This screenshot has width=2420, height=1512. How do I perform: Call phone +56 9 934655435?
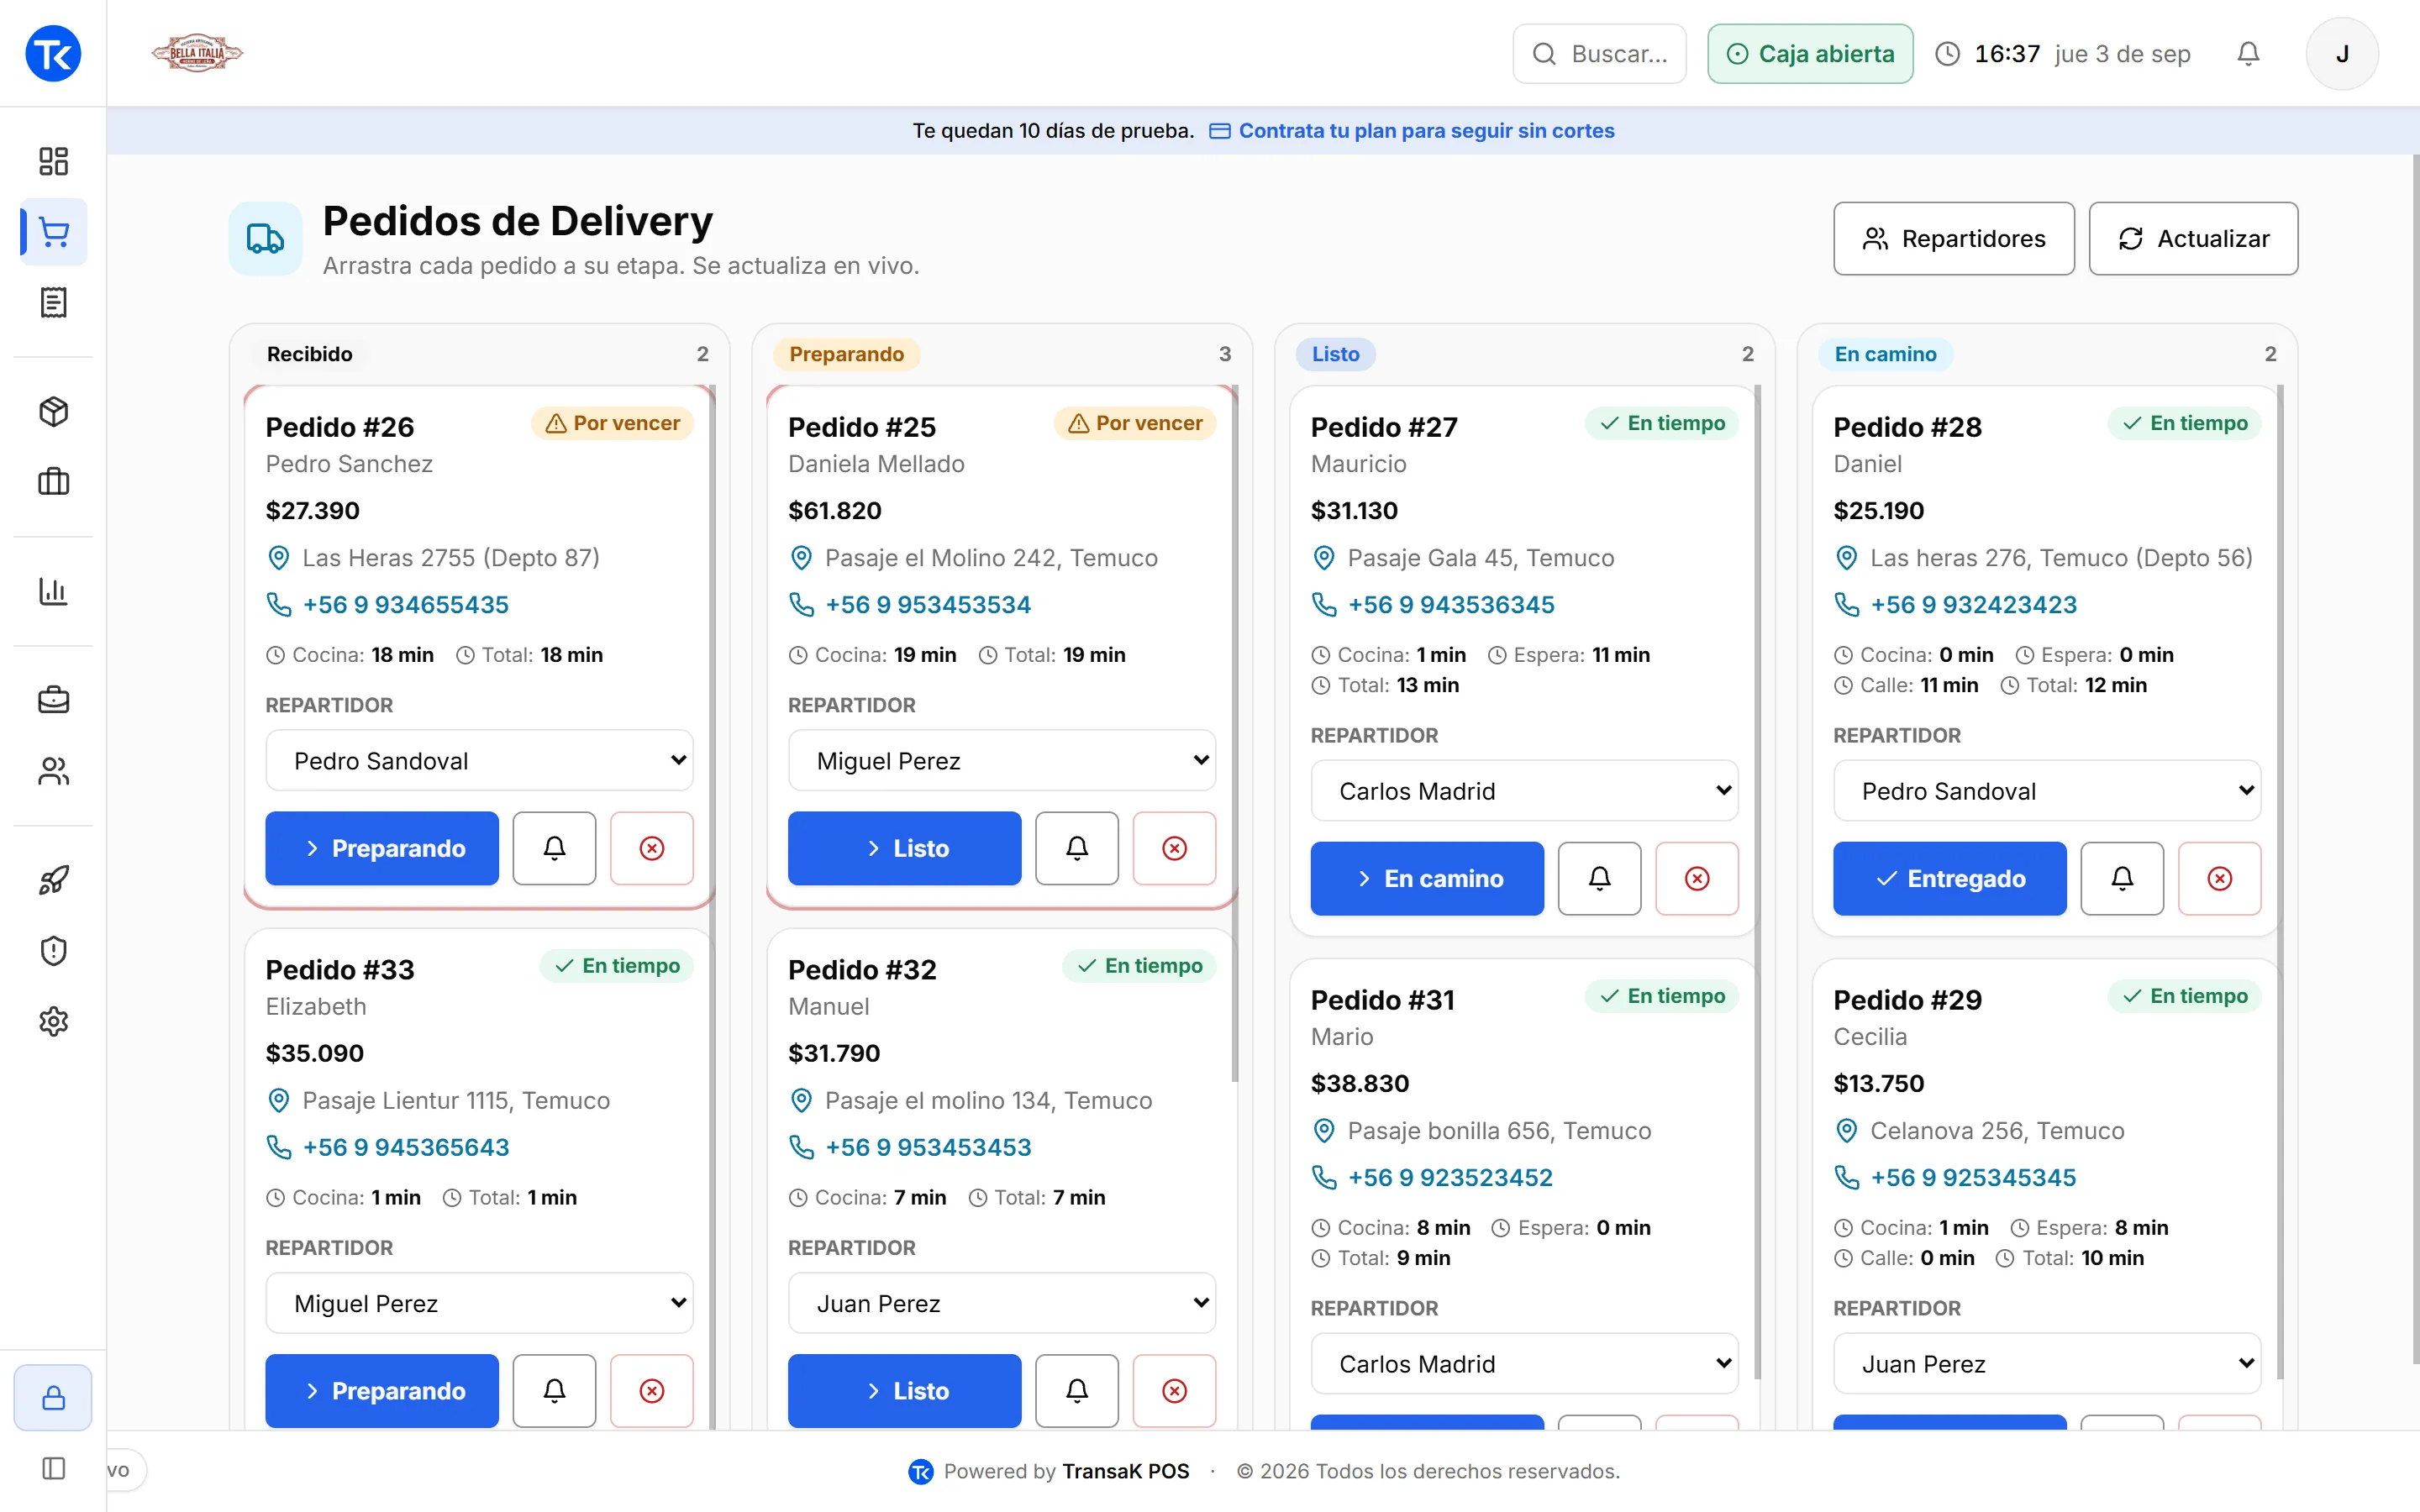(x=405, y=604)
